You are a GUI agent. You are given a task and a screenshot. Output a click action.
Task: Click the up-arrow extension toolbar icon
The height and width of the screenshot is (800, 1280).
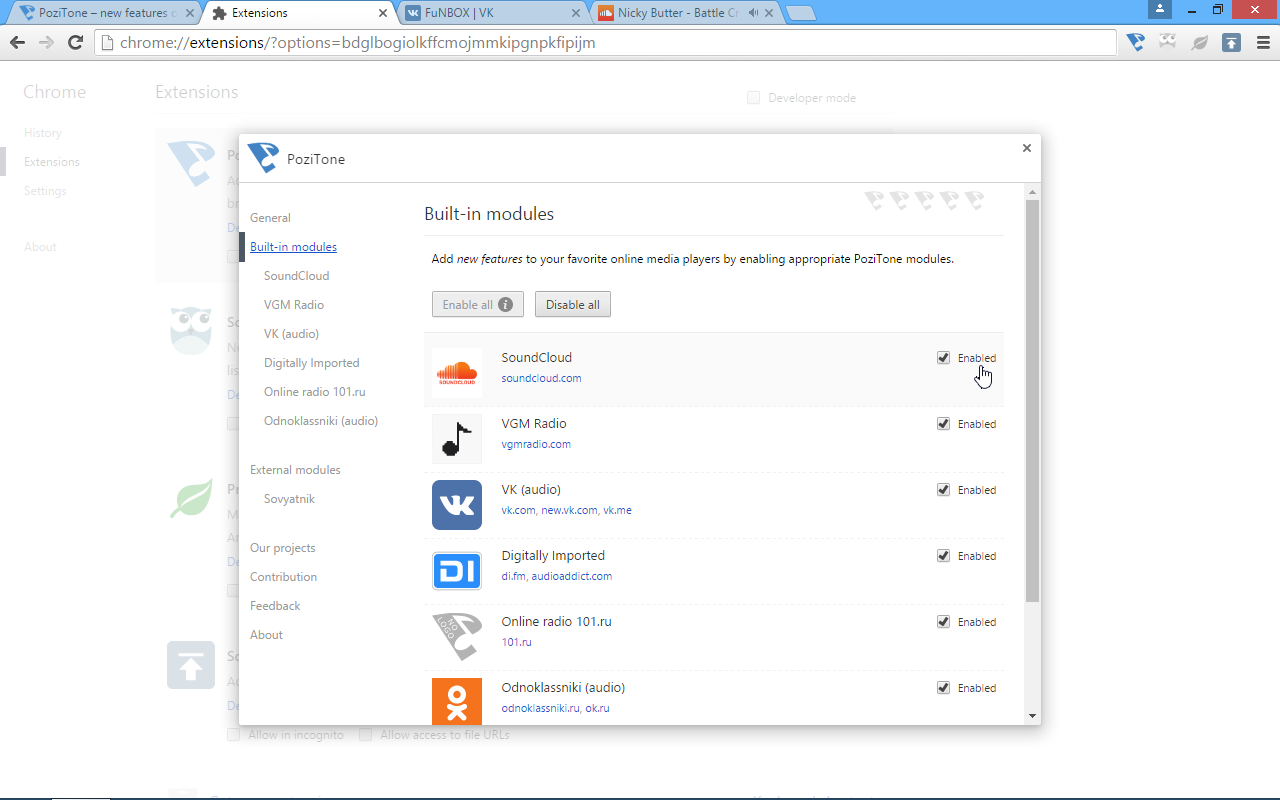point(1232,42)
